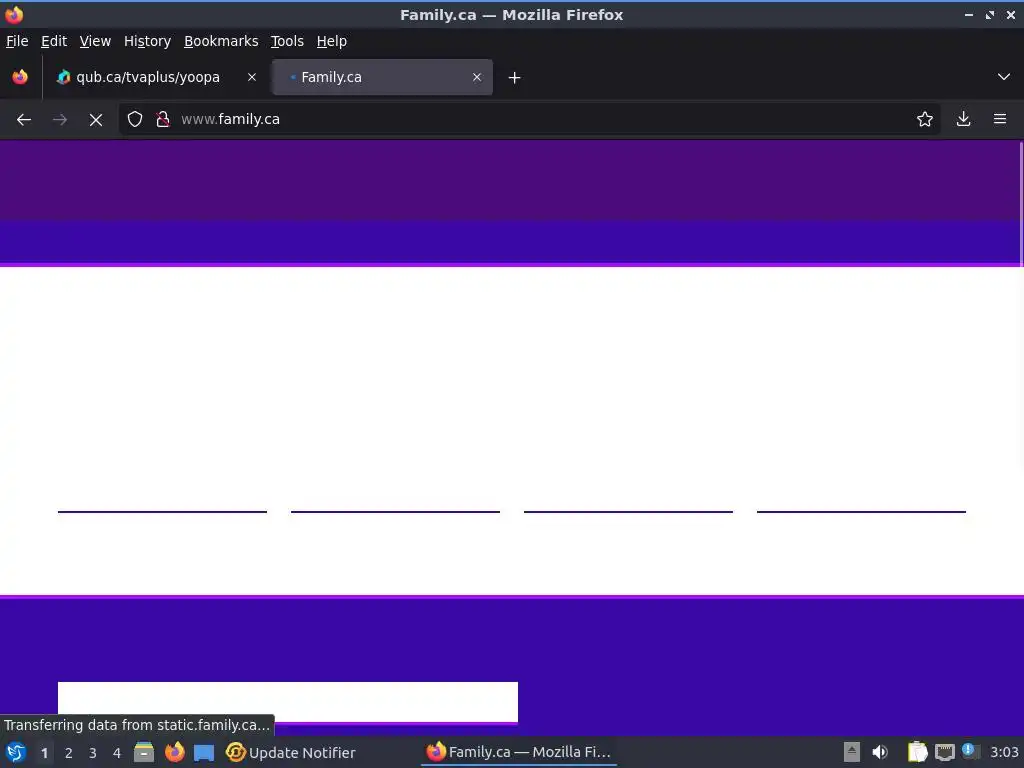Open the Bookmarks menu

click(221, 41)
